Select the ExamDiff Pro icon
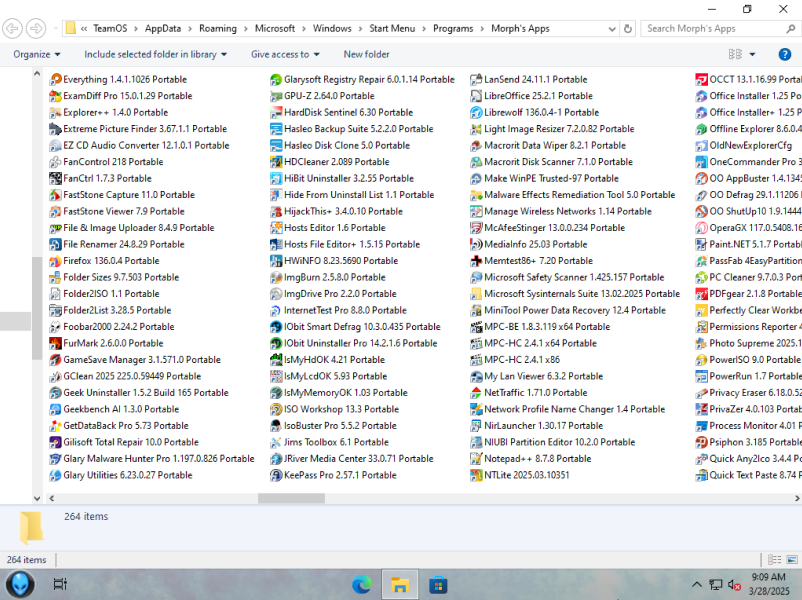The width and height of the screenshot is (802, 600). click(55, 96)
